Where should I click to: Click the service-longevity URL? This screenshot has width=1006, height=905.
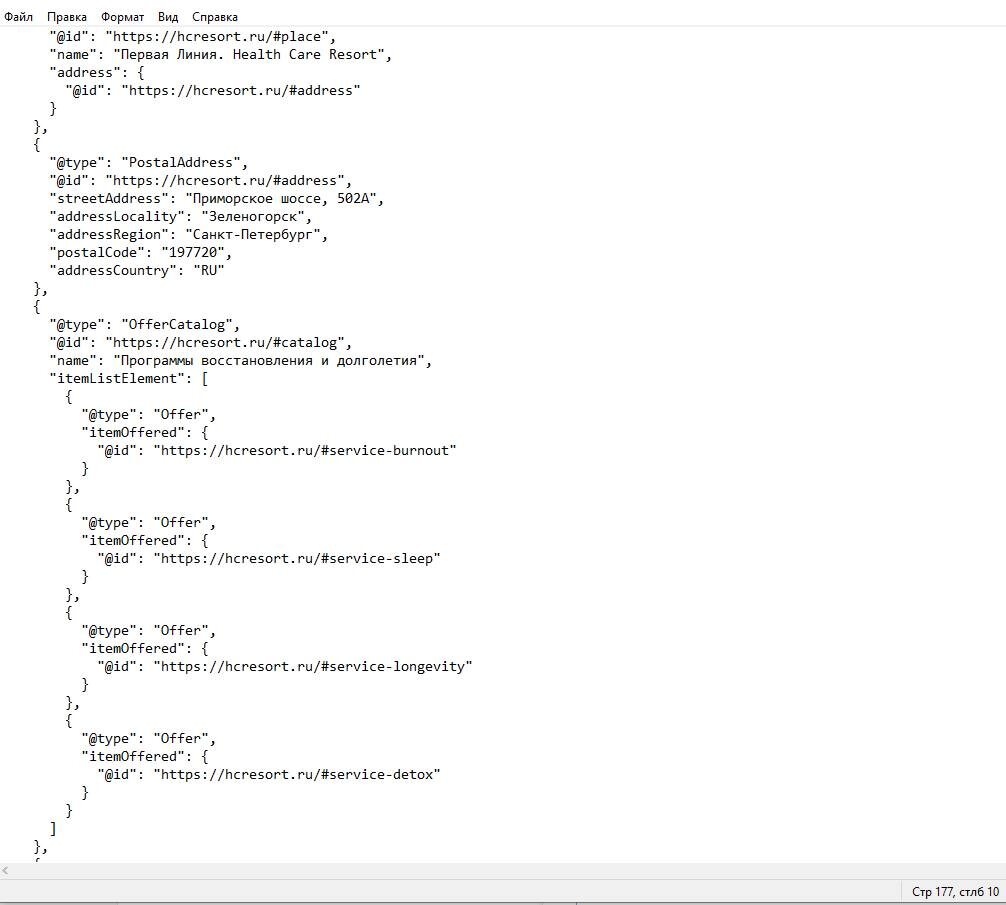[312, 666]
